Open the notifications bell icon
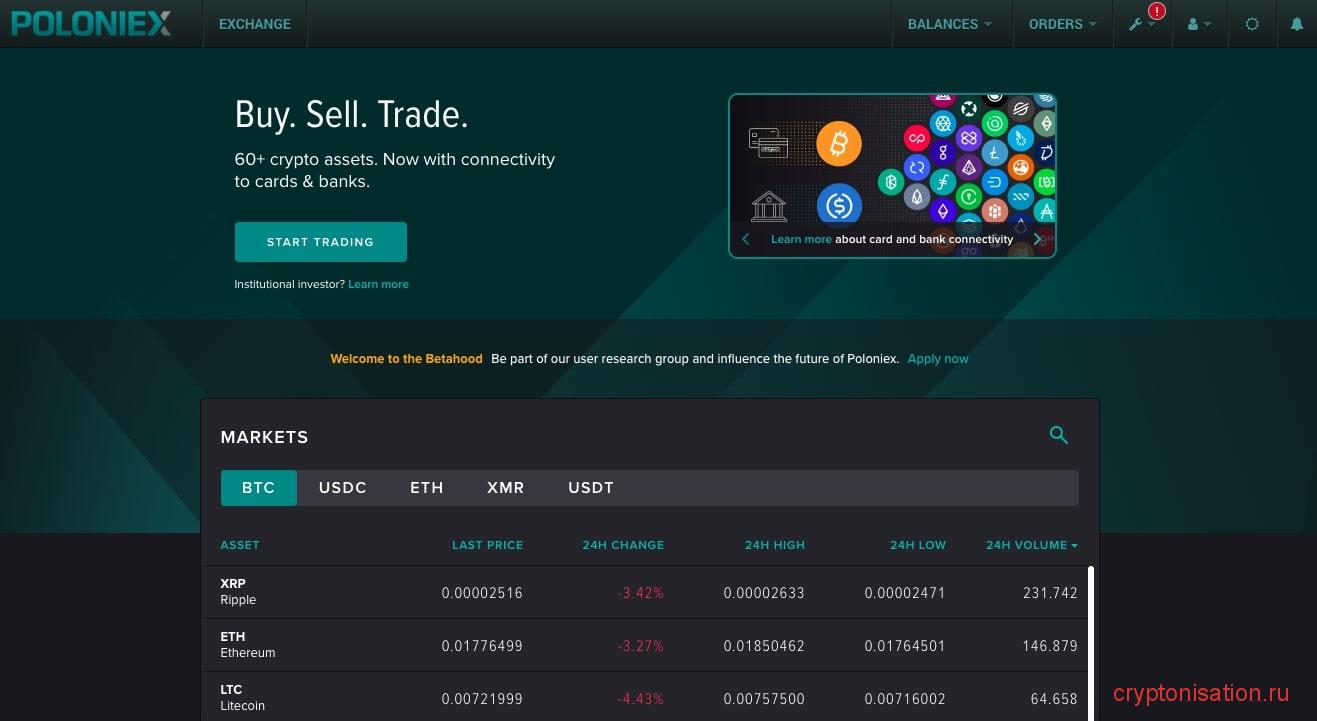This screenshot has width=1317, height=721. click(1297, 23)
